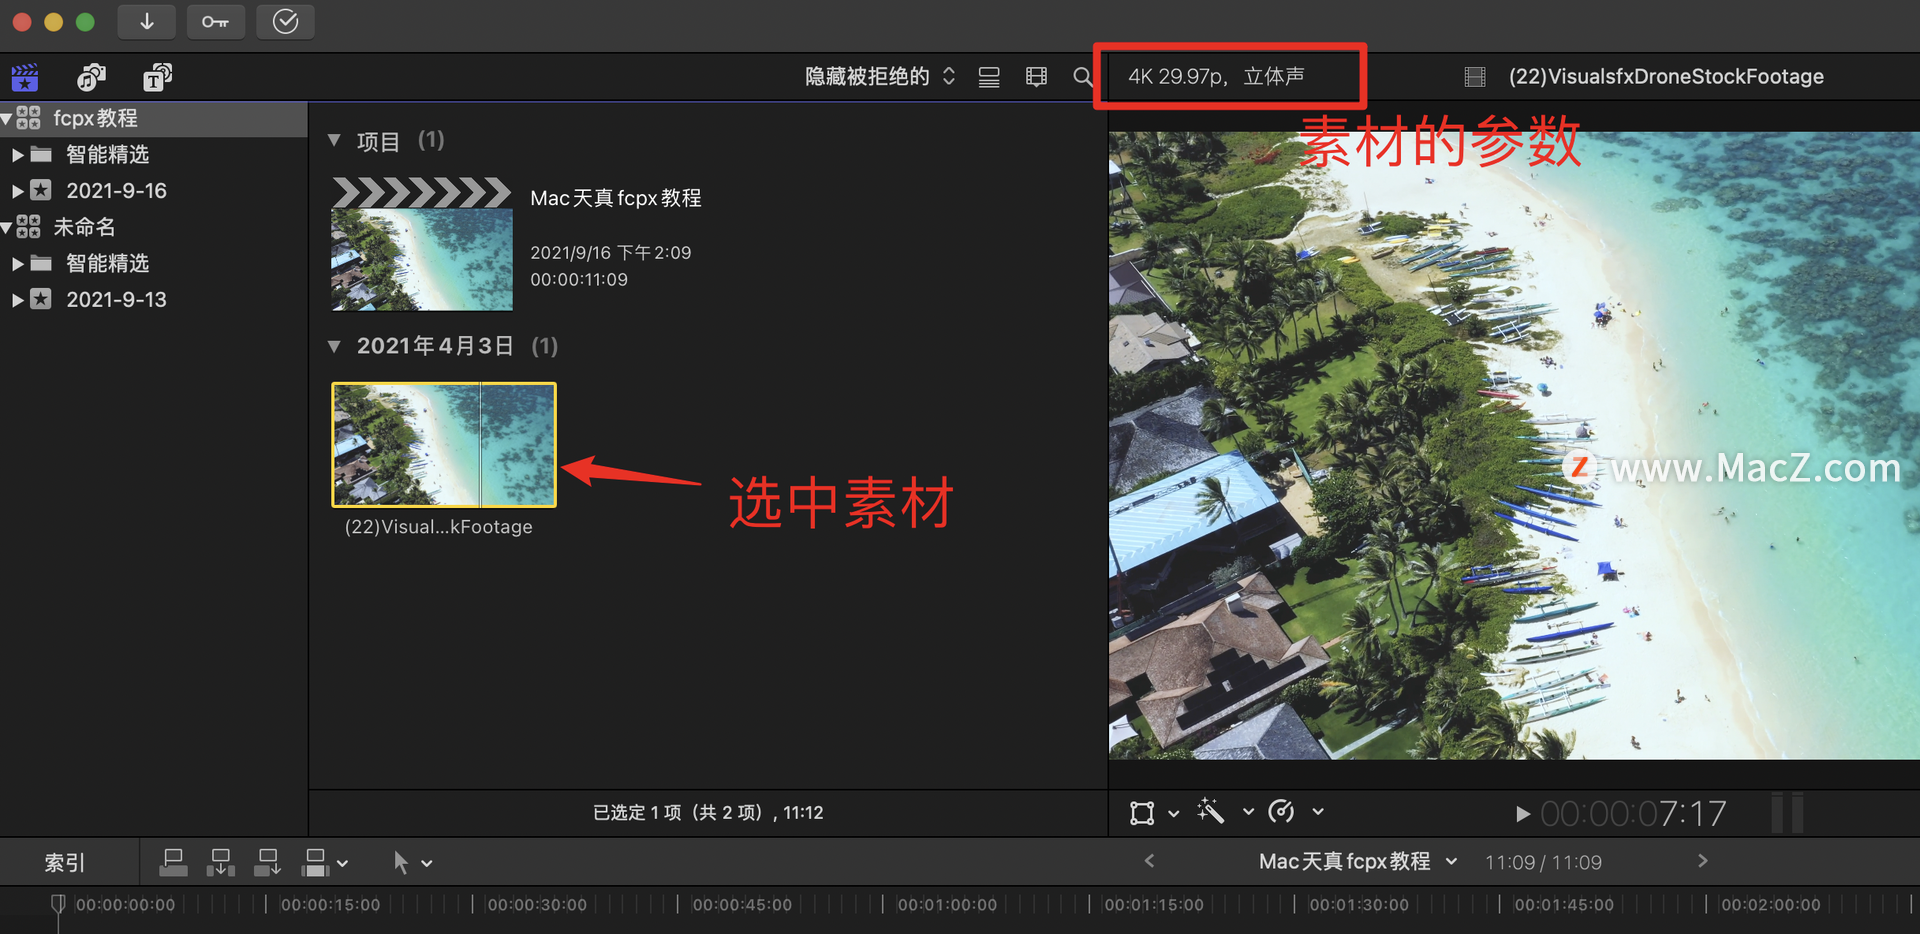Screen dimensions: 1920x934
Task: Toggle clip list view mode
Action: point(989,77)
